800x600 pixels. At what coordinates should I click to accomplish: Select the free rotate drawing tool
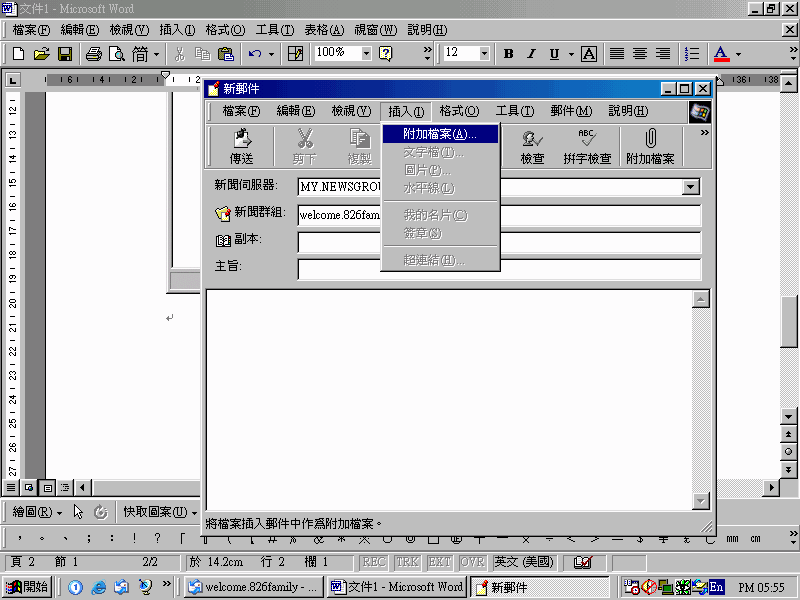pos(101,512)
